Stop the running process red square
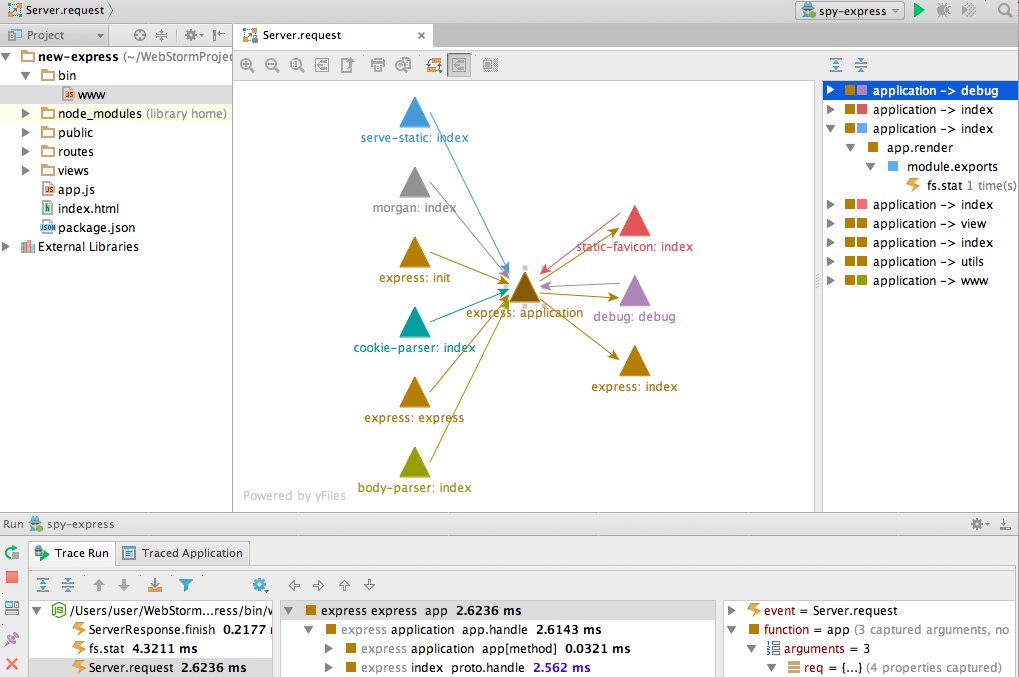 click(x=12, y=578)
